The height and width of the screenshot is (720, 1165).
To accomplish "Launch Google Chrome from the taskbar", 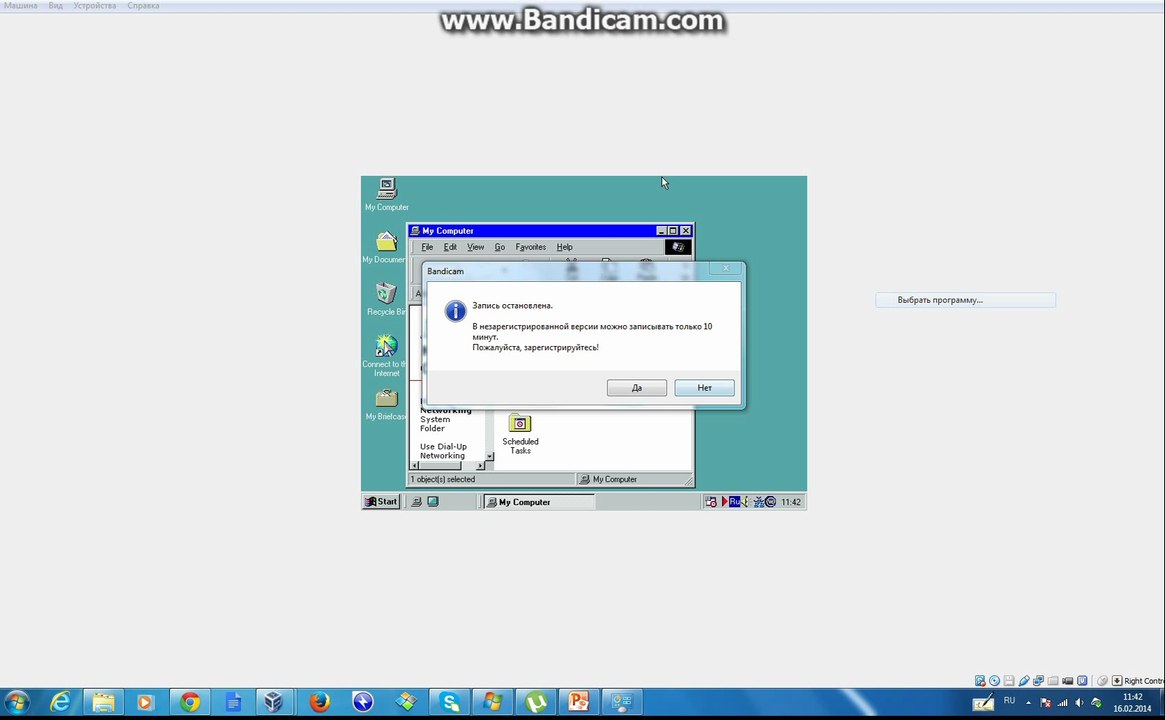I will [189, 701].
